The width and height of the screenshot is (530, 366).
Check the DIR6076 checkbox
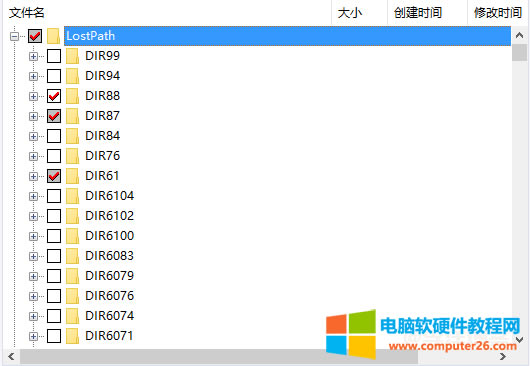coord(54,296)
